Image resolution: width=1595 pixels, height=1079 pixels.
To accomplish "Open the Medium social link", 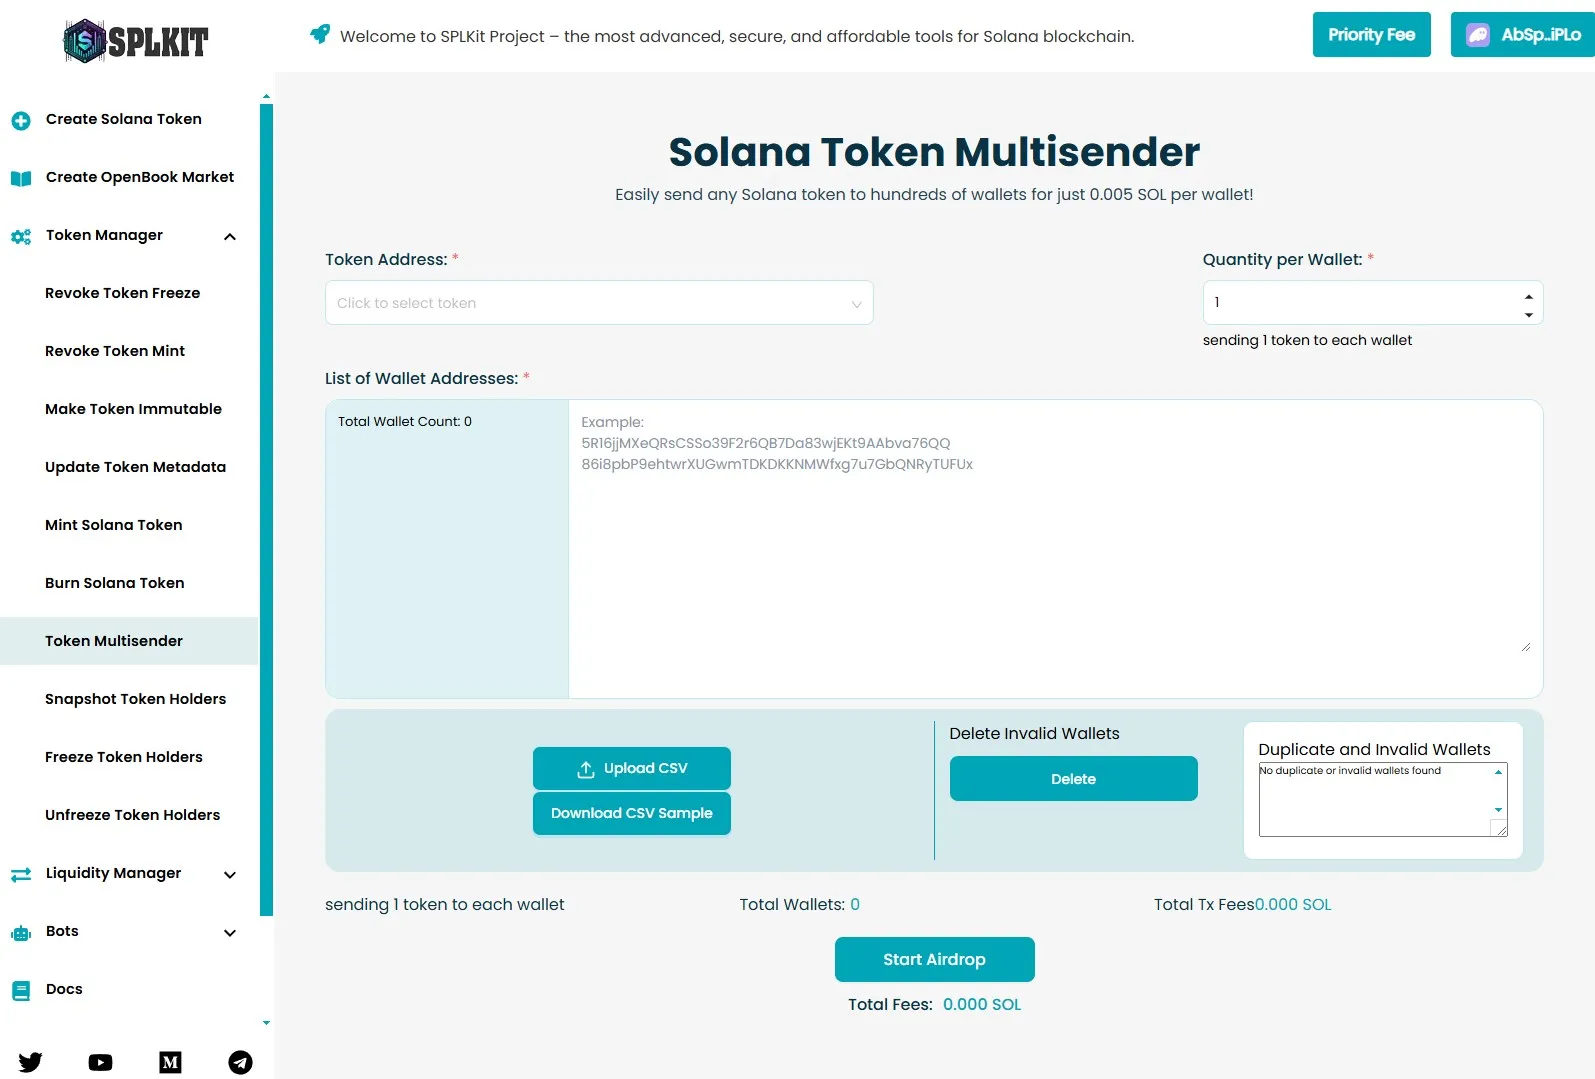I will (170, 1062).
